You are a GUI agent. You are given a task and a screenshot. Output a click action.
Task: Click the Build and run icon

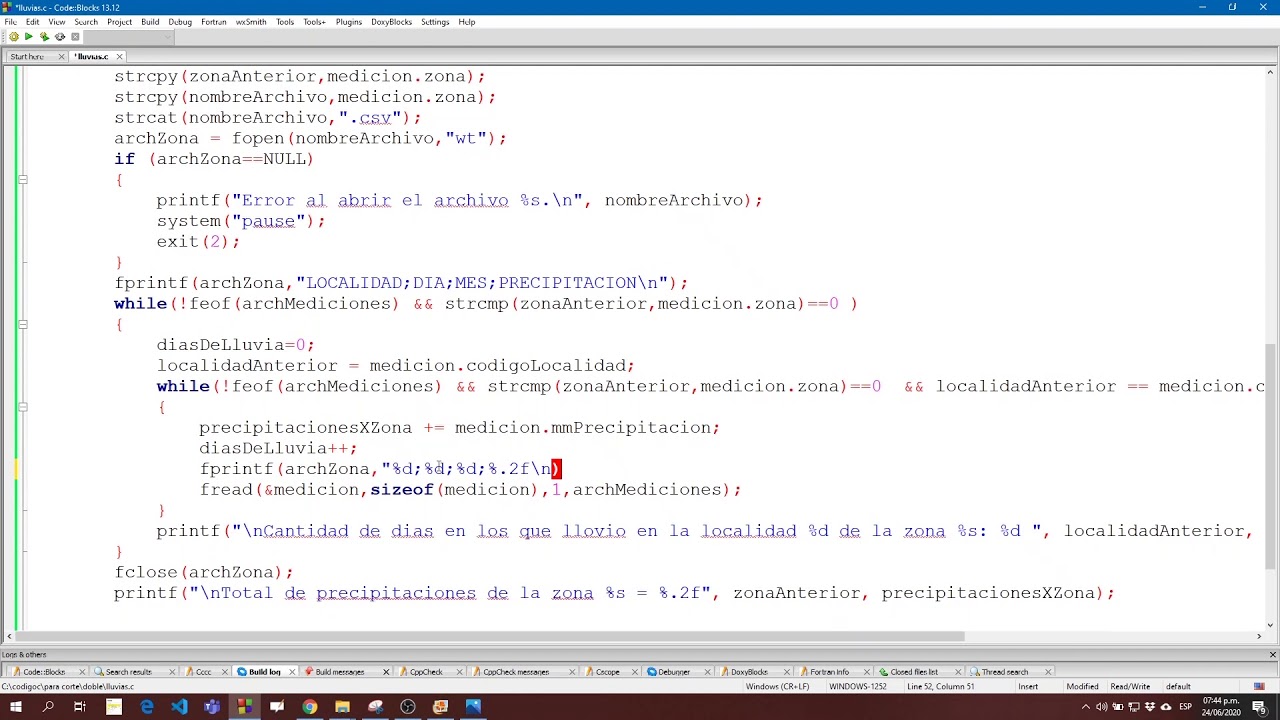click(44, 37)
